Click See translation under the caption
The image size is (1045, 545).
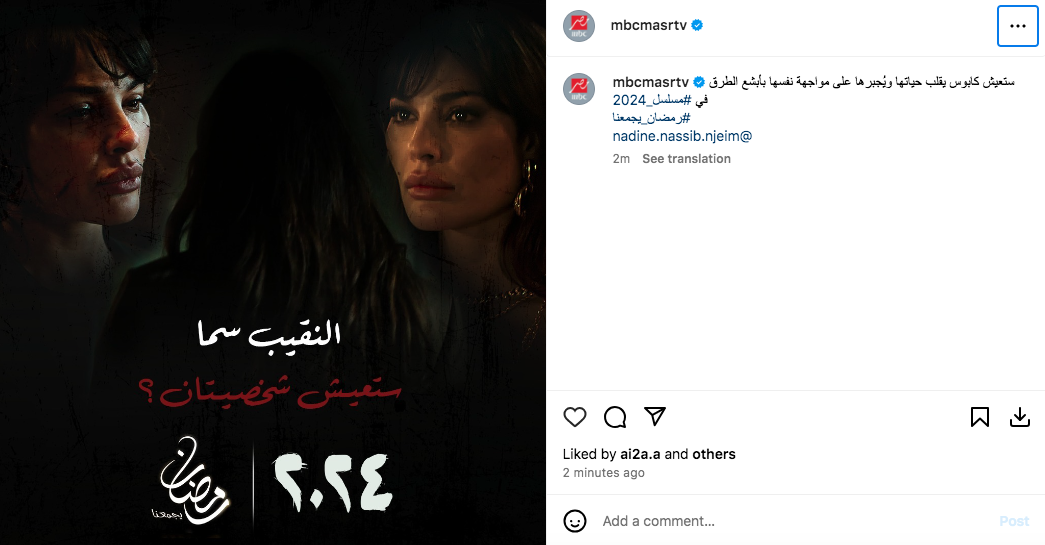point(686,159)
